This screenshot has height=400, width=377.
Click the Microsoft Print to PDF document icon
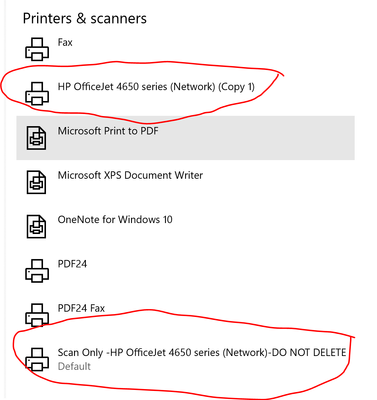click(x=36, y=138)
